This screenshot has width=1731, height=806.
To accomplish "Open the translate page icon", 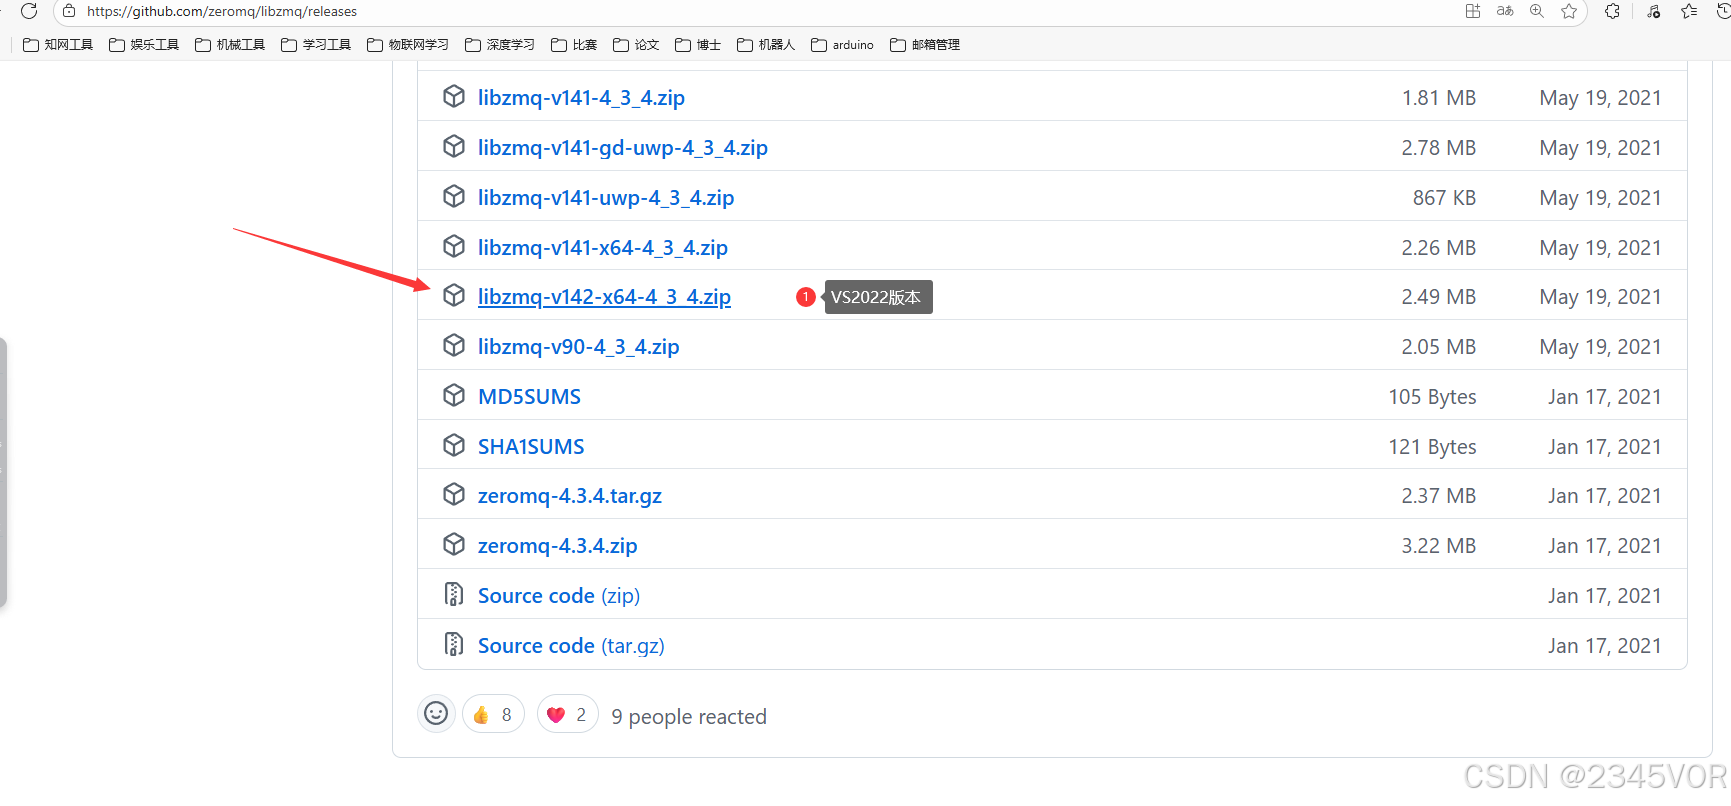I will tap(1505, 11).
